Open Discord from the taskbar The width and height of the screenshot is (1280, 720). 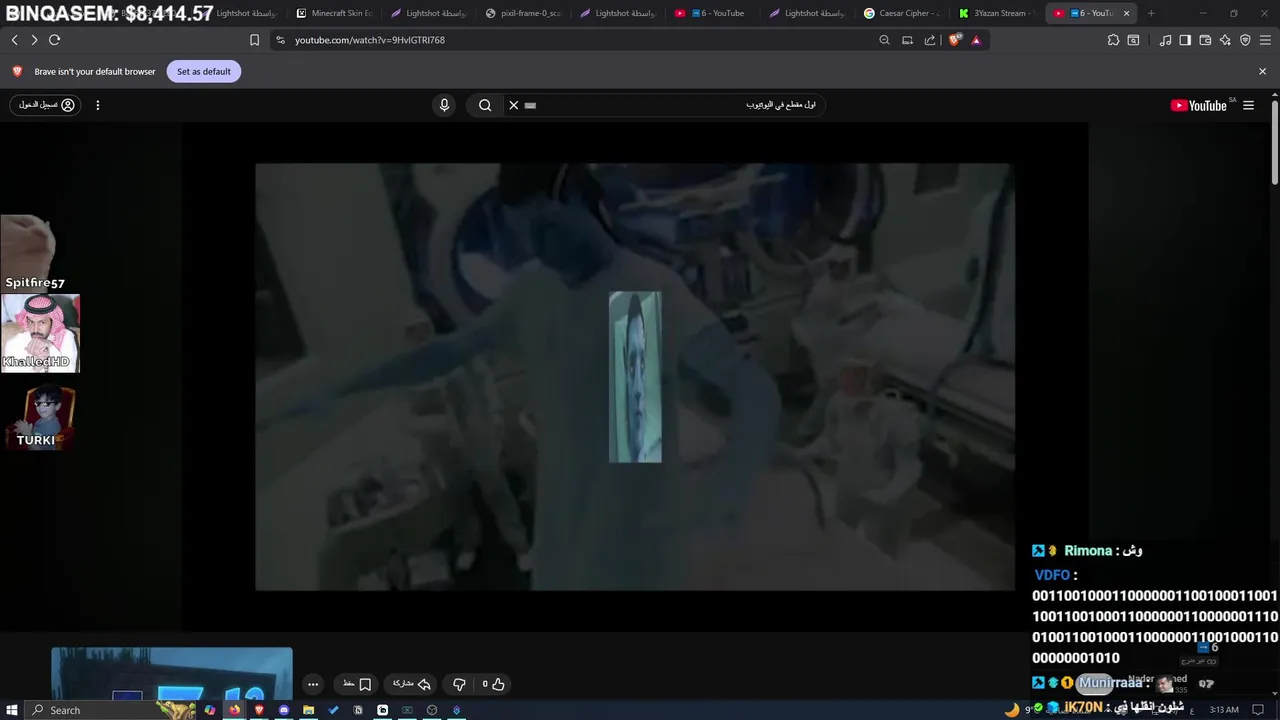tap(284, 710)
